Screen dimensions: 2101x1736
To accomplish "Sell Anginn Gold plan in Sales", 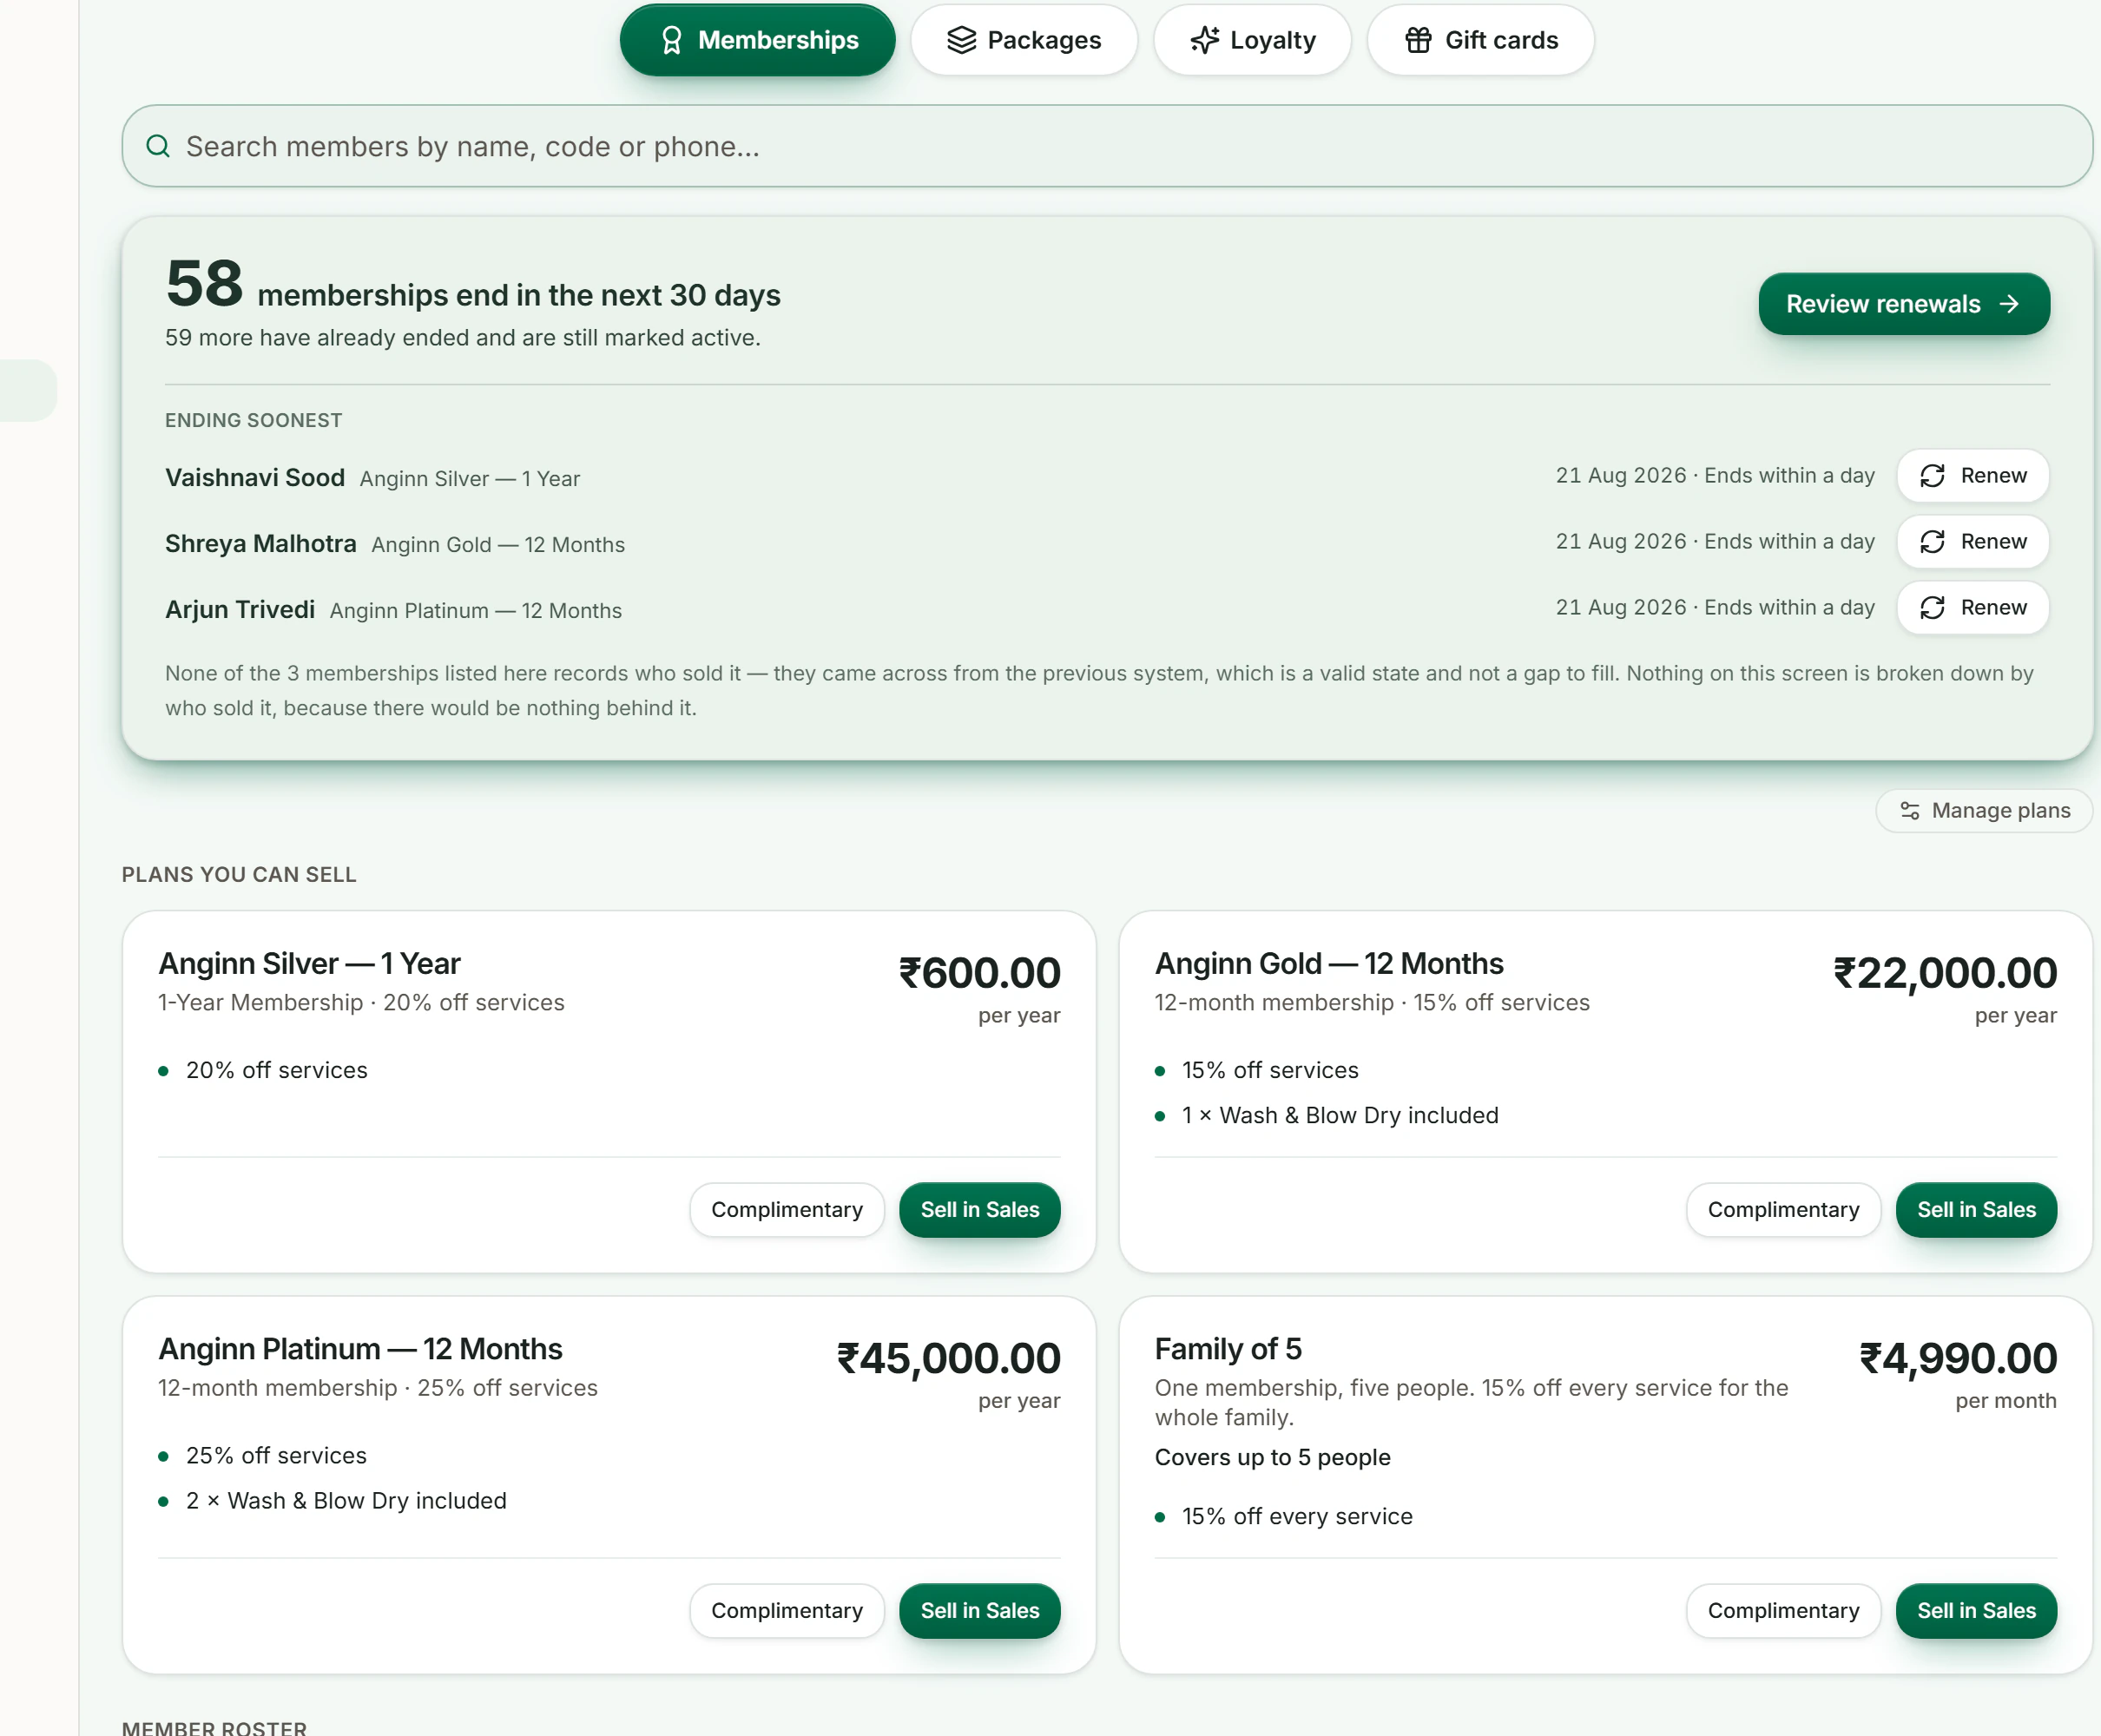I will pyautogui.click(x=1976, y=1210).
